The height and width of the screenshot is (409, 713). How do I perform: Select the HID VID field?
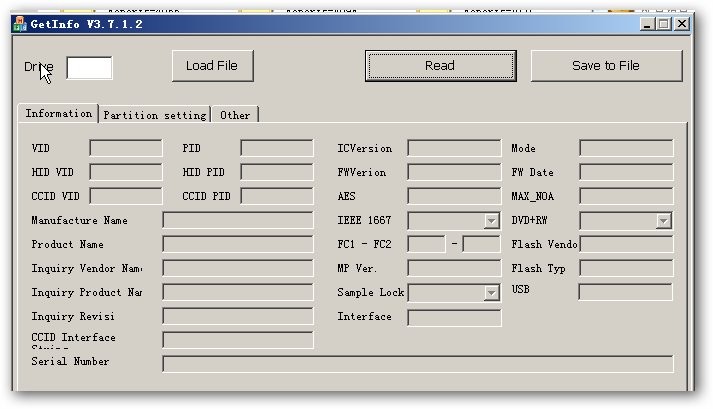point(126,172)
